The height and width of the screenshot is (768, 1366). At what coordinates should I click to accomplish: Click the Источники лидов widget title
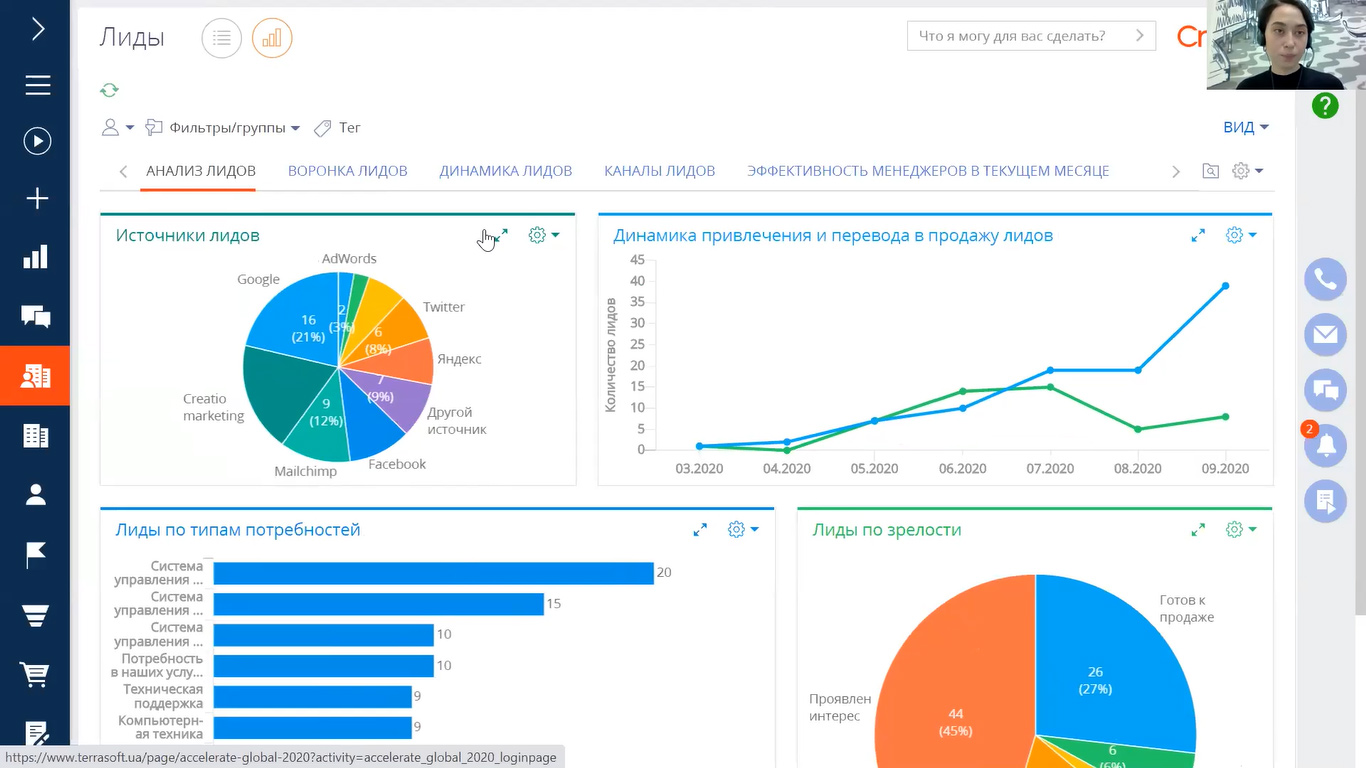tap(188, 236)
